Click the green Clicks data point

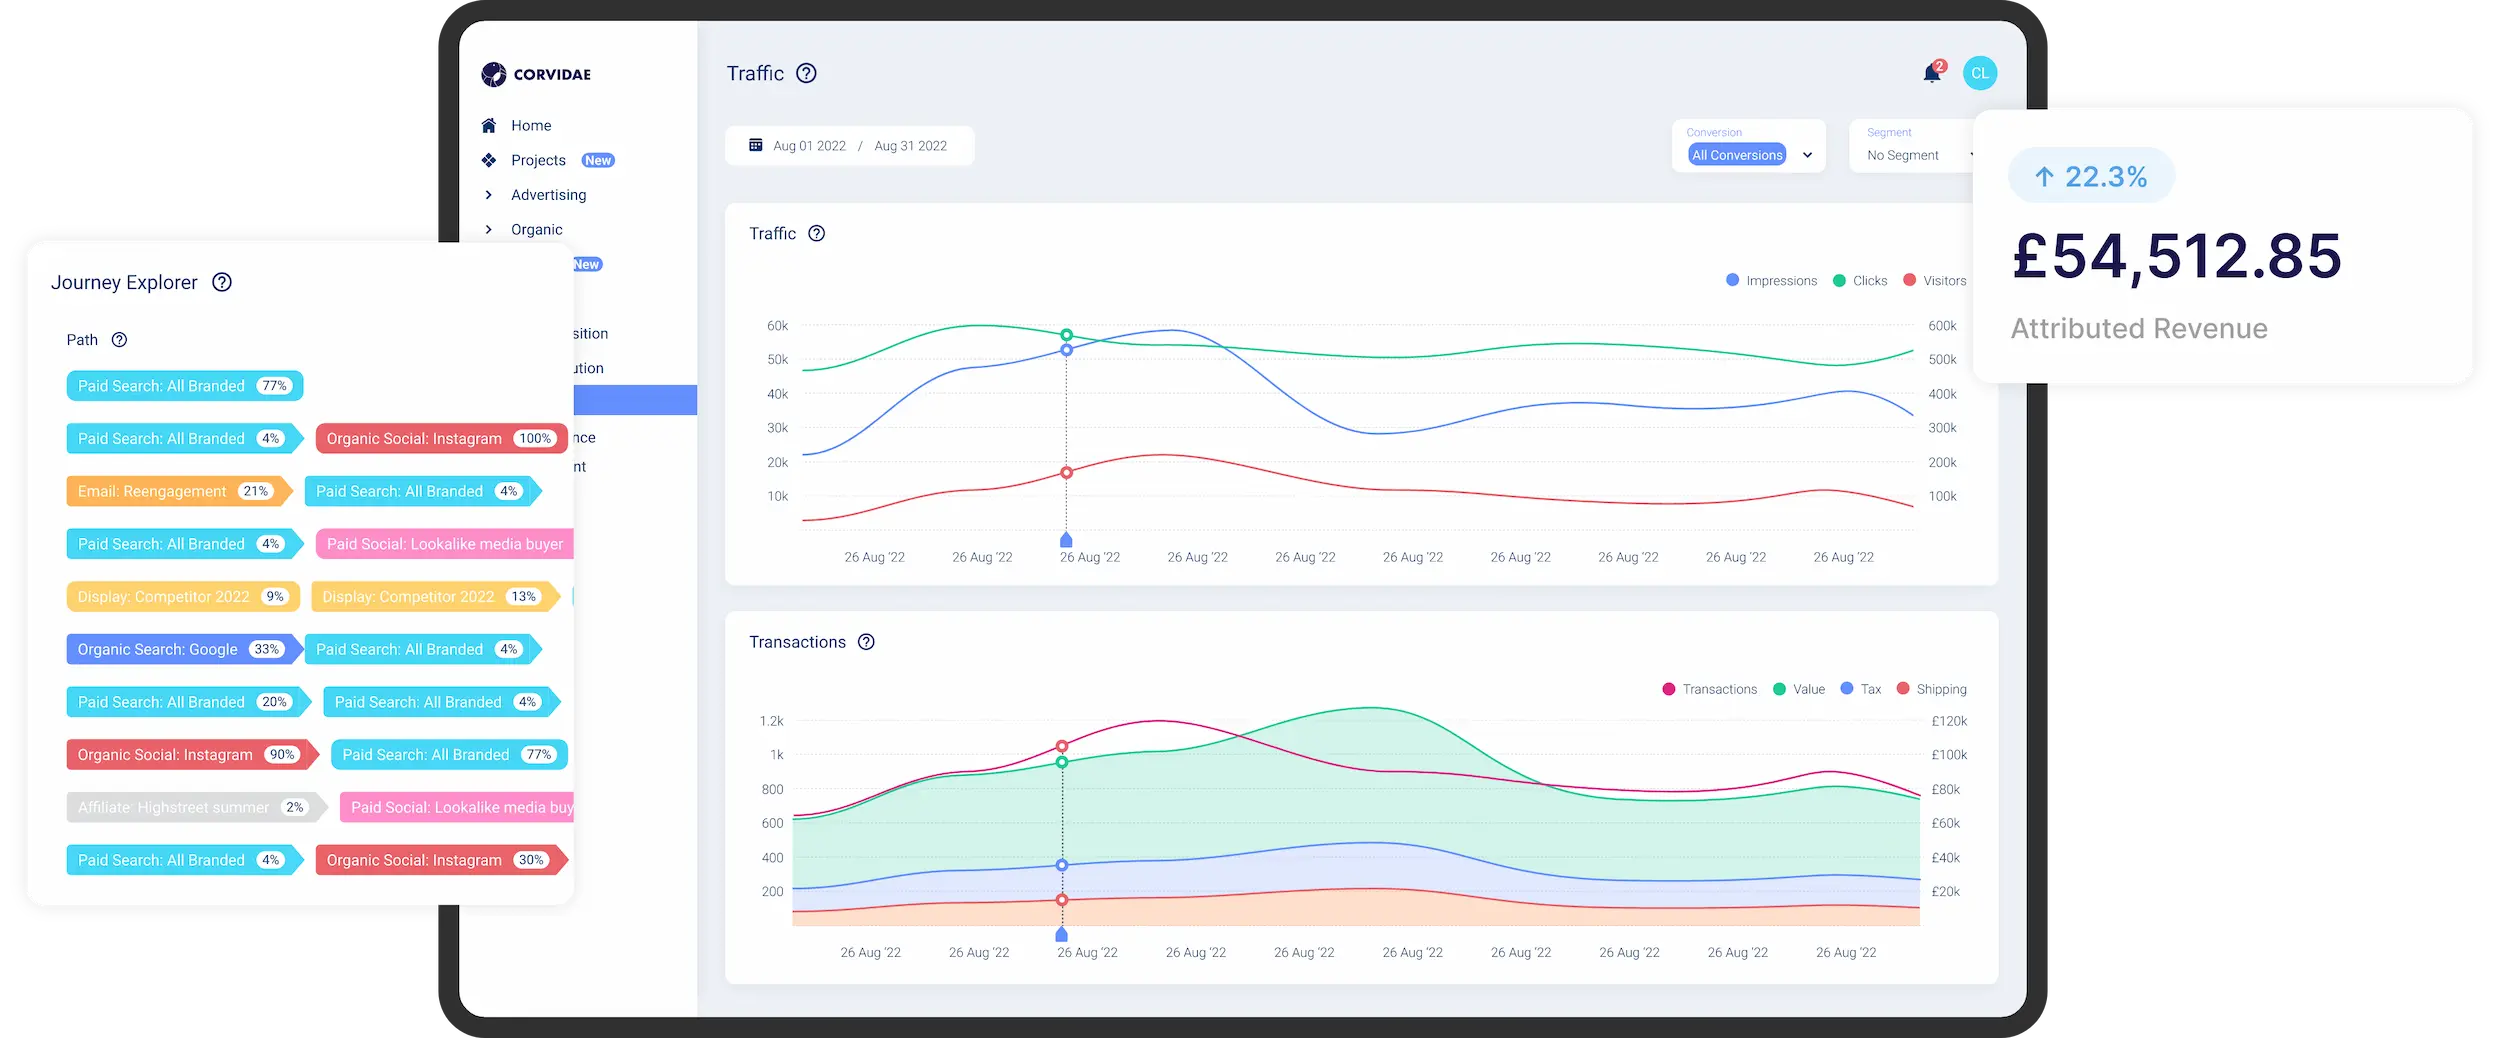pos(1067,335)
